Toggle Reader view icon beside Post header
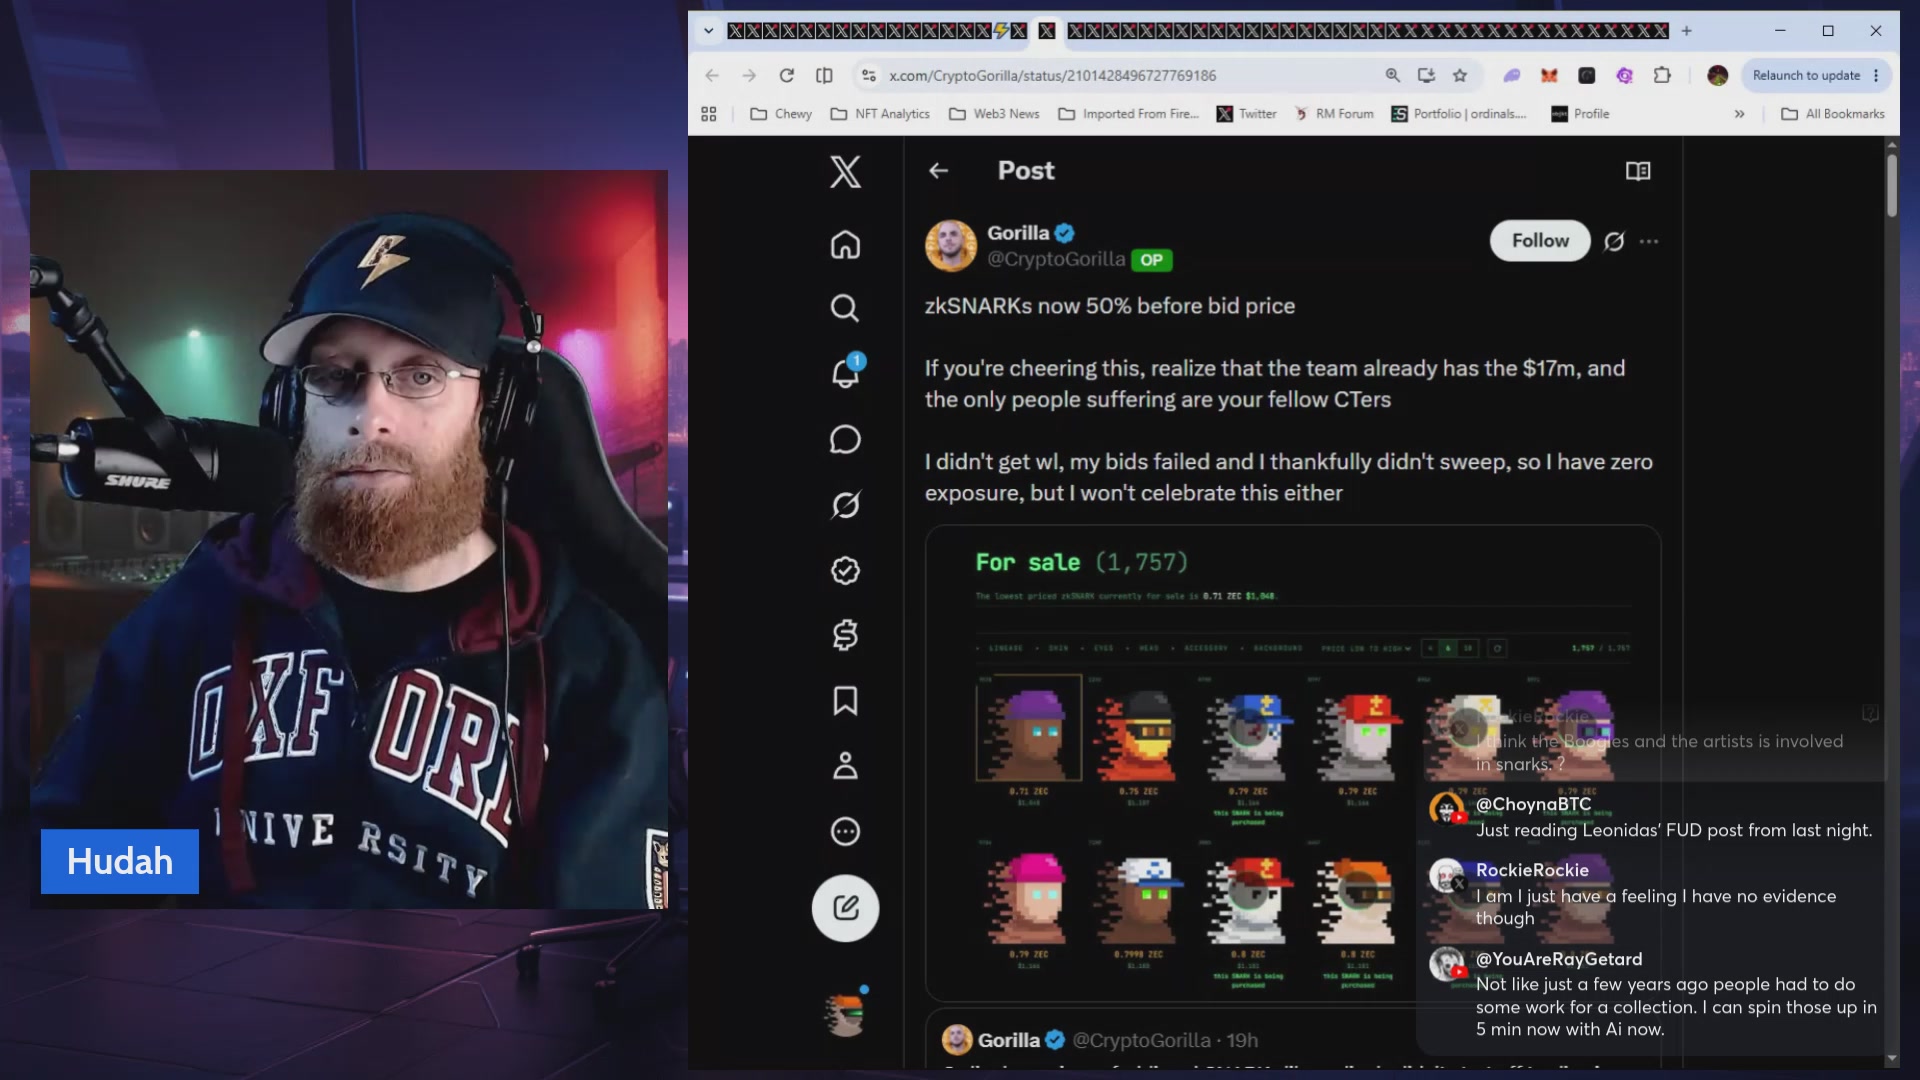The width and height of the screenshot is (1920, 1080). [x=1638, y=171]
